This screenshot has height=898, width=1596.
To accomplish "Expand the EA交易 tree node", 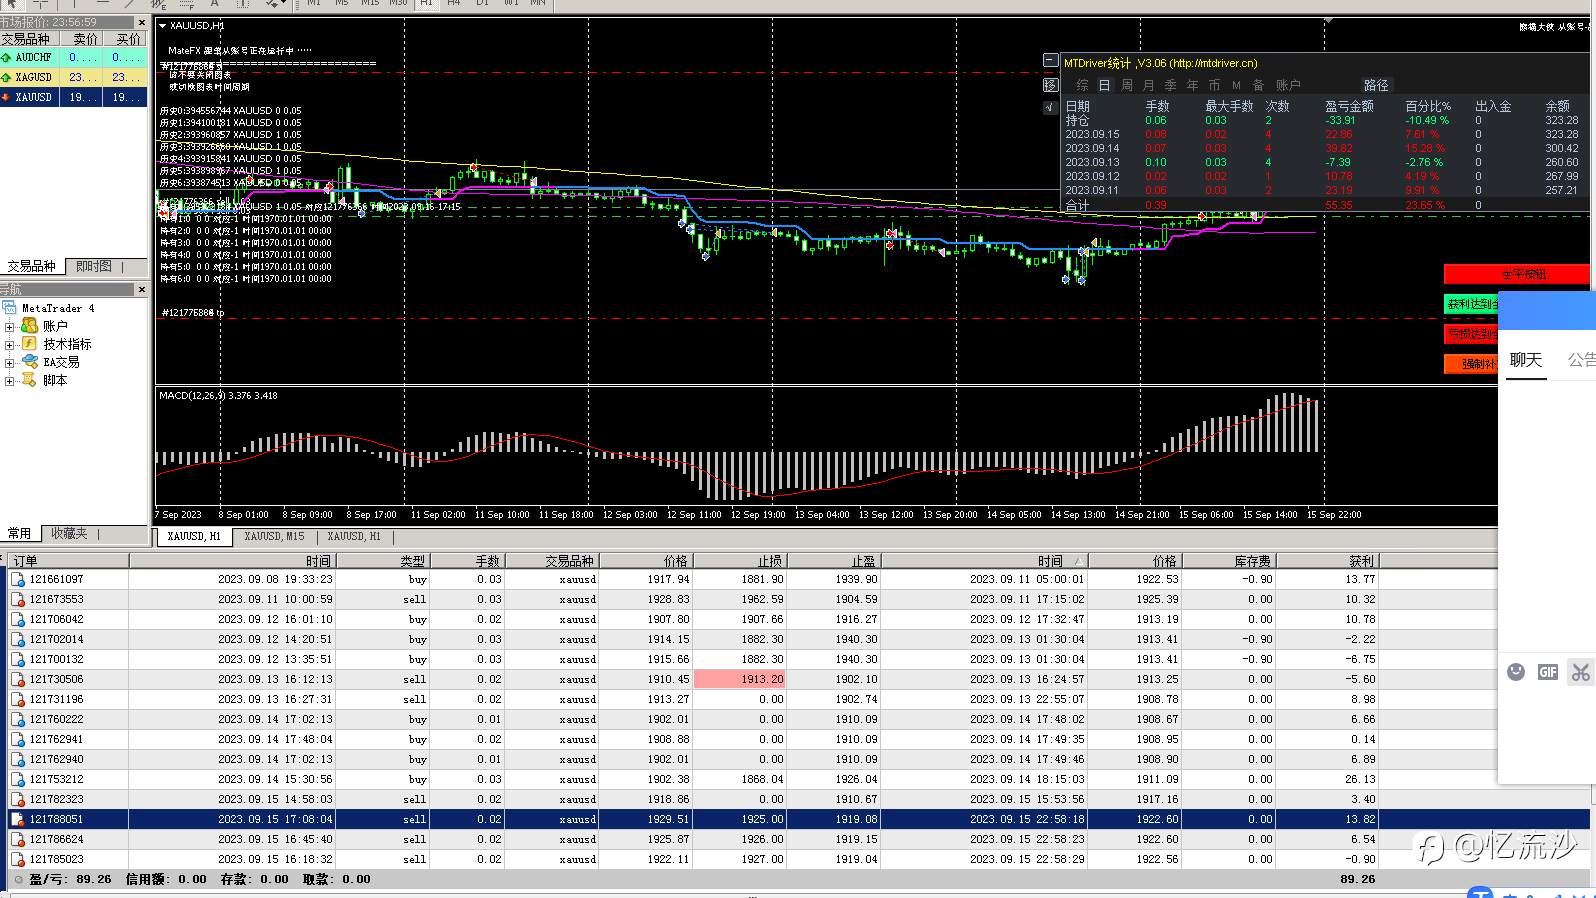I will 10,362.
